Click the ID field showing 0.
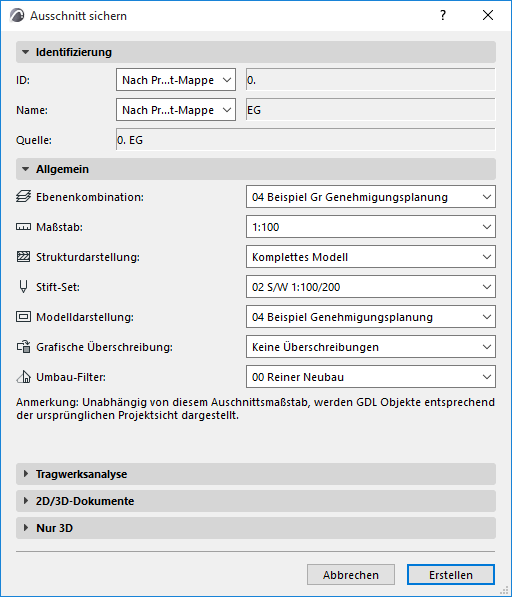The image size is (512, 597). tap(371, 80)
